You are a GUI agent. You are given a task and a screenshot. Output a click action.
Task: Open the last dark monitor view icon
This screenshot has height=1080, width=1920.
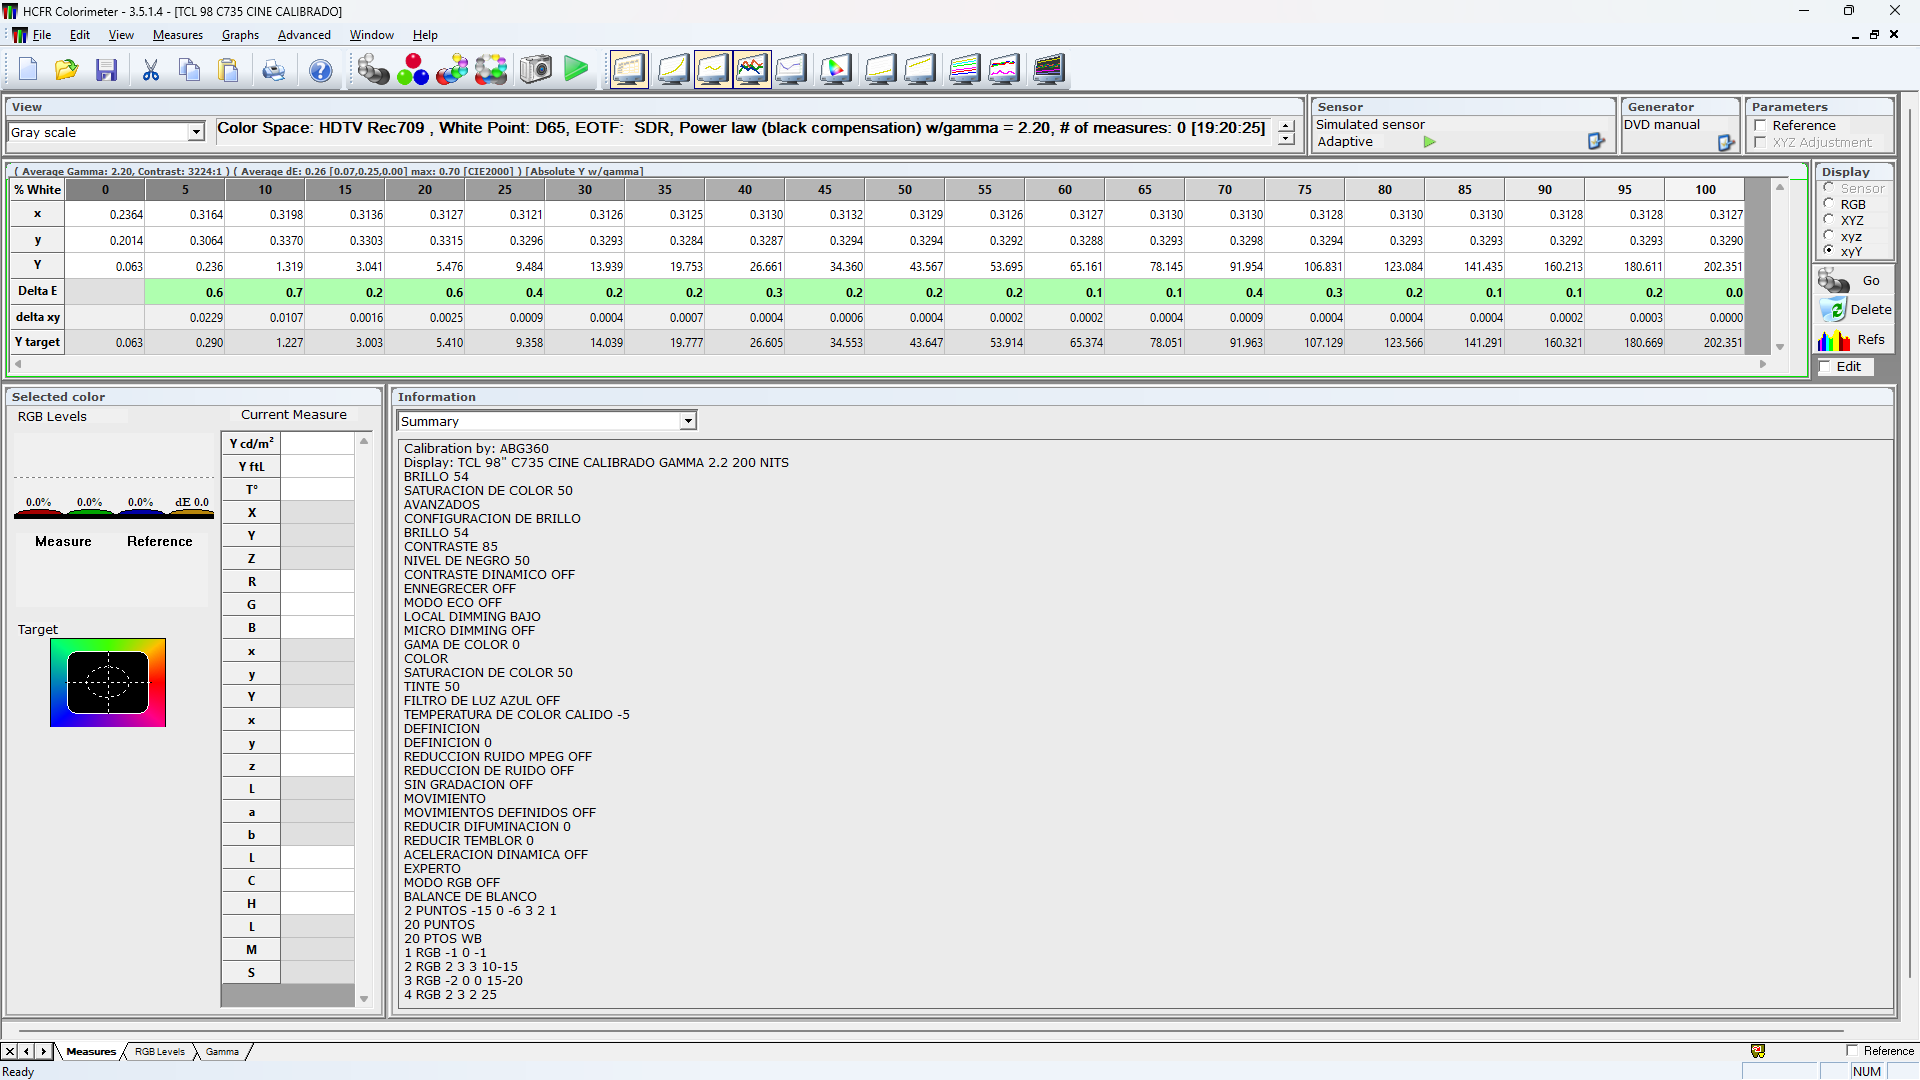[x=1049, y=70]
